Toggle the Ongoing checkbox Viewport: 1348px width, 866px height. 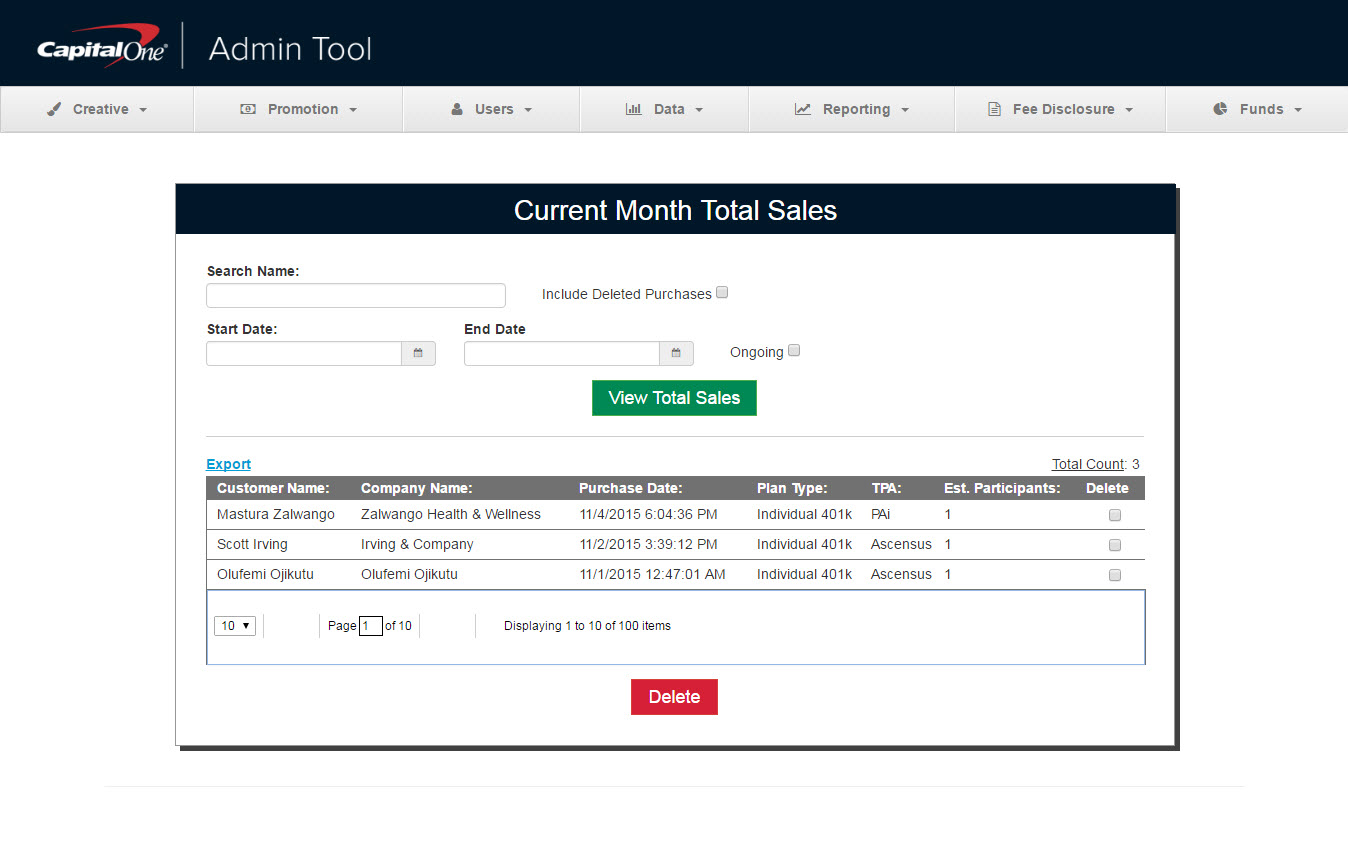click(794, 351)
